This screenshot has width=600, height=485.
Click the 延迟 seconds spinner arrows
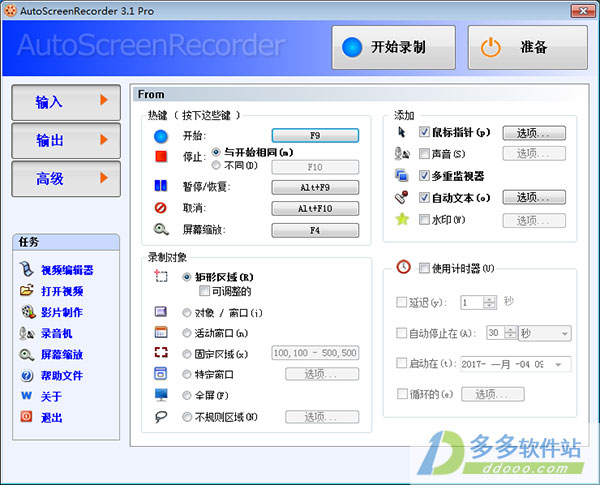489,302
